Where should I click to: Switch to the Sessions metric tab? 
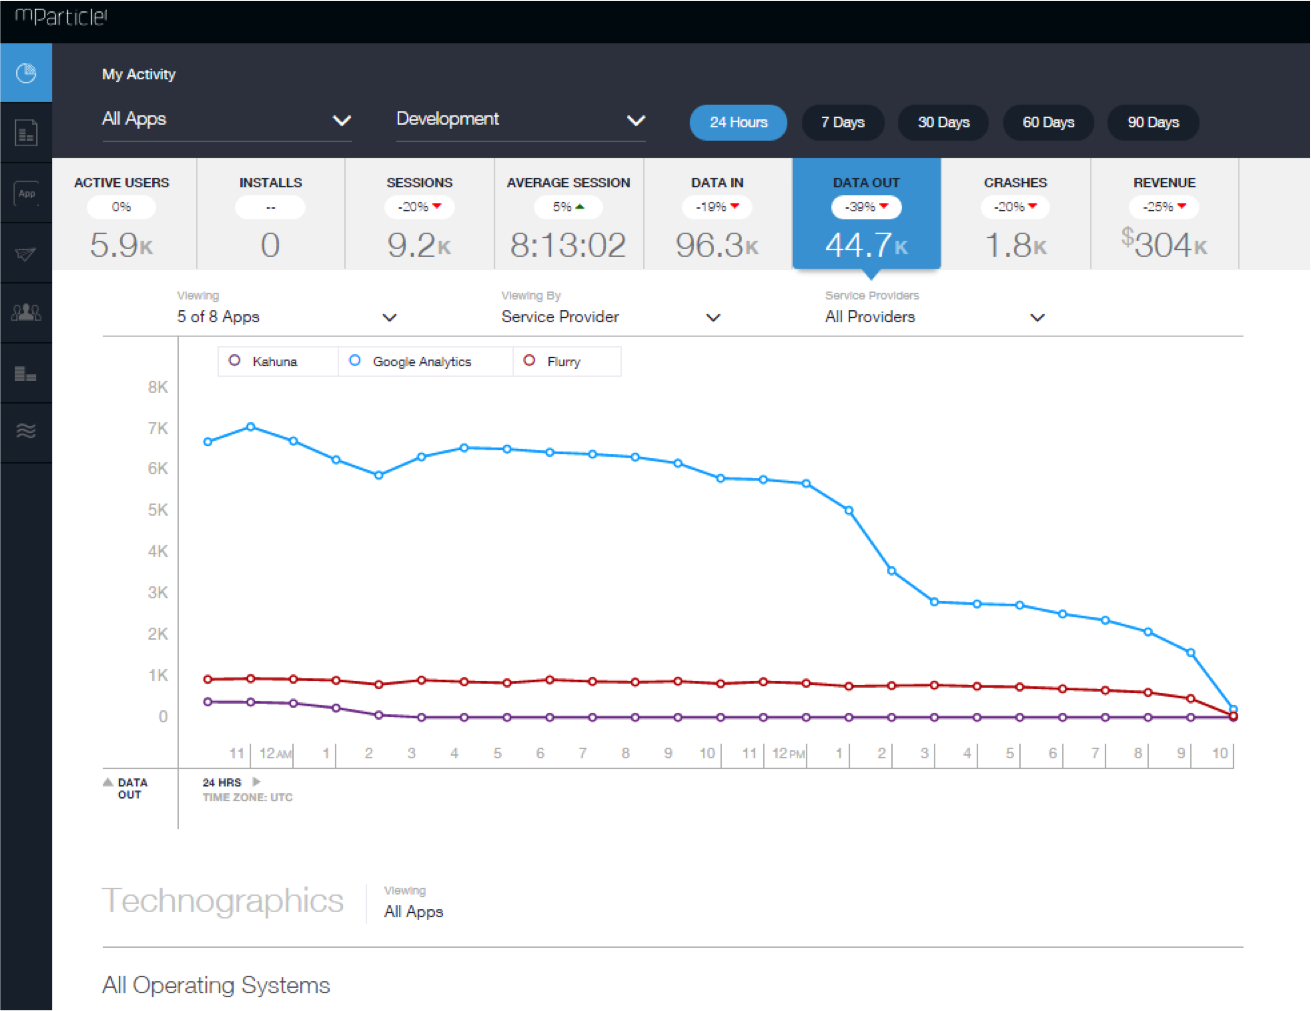419,214
